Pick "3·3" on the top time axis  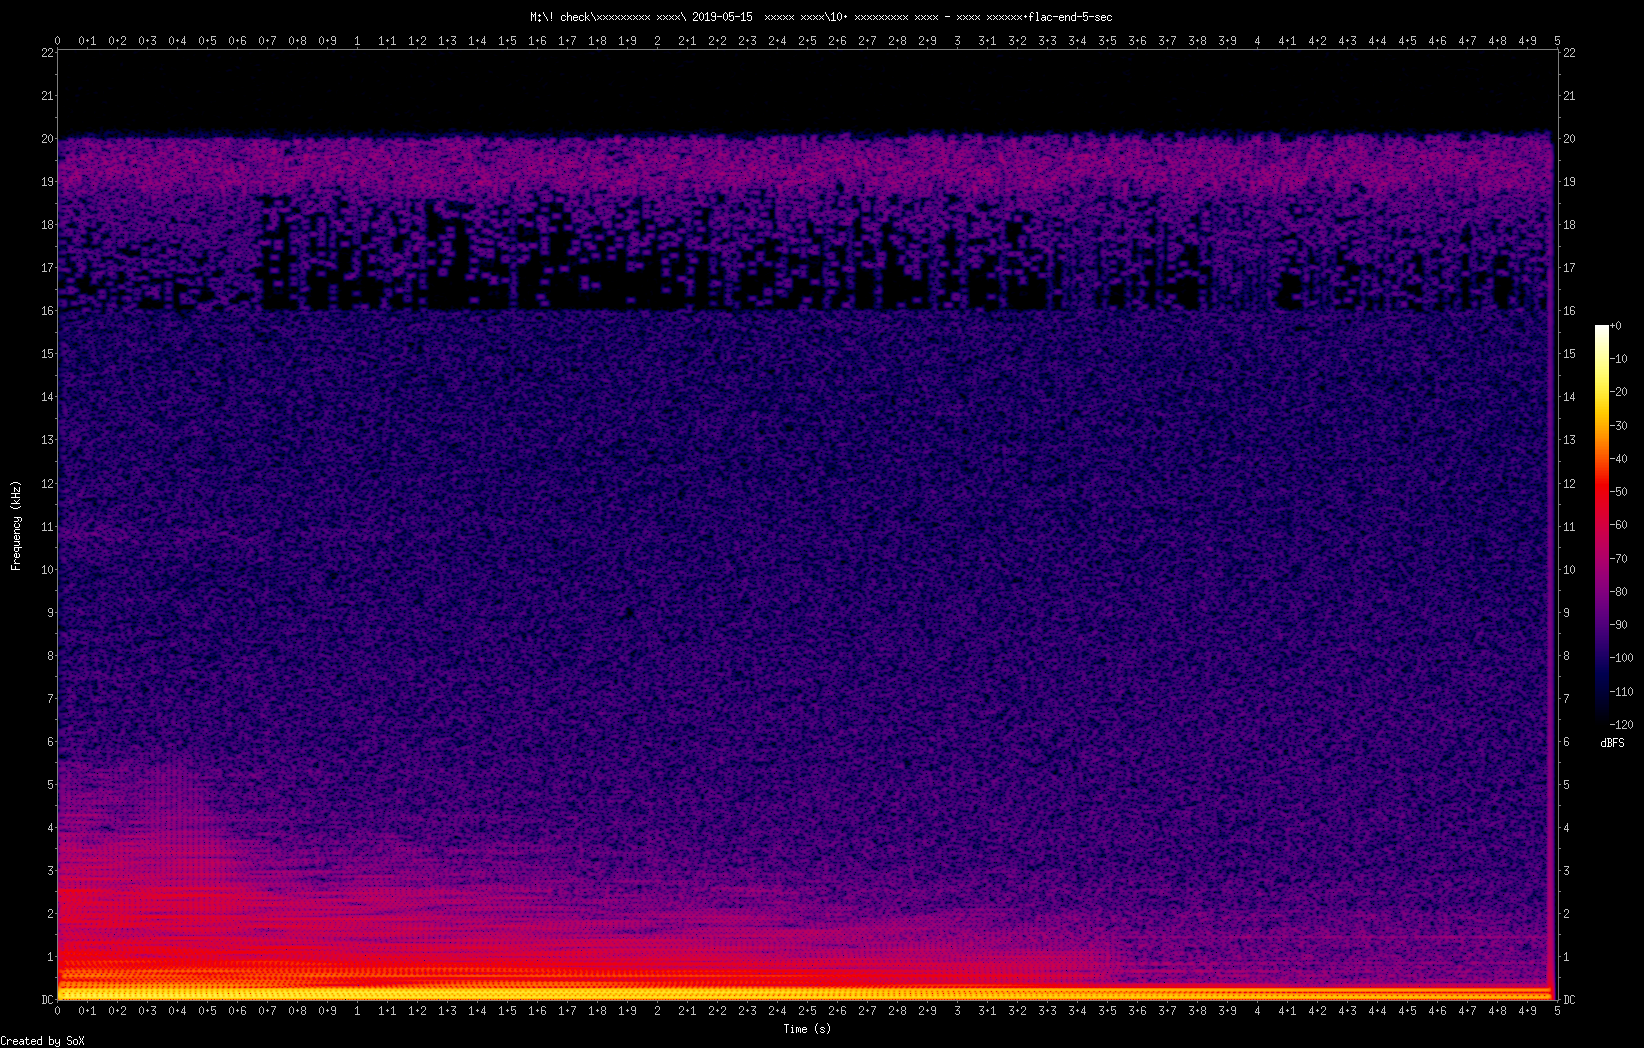(1047, 41)
